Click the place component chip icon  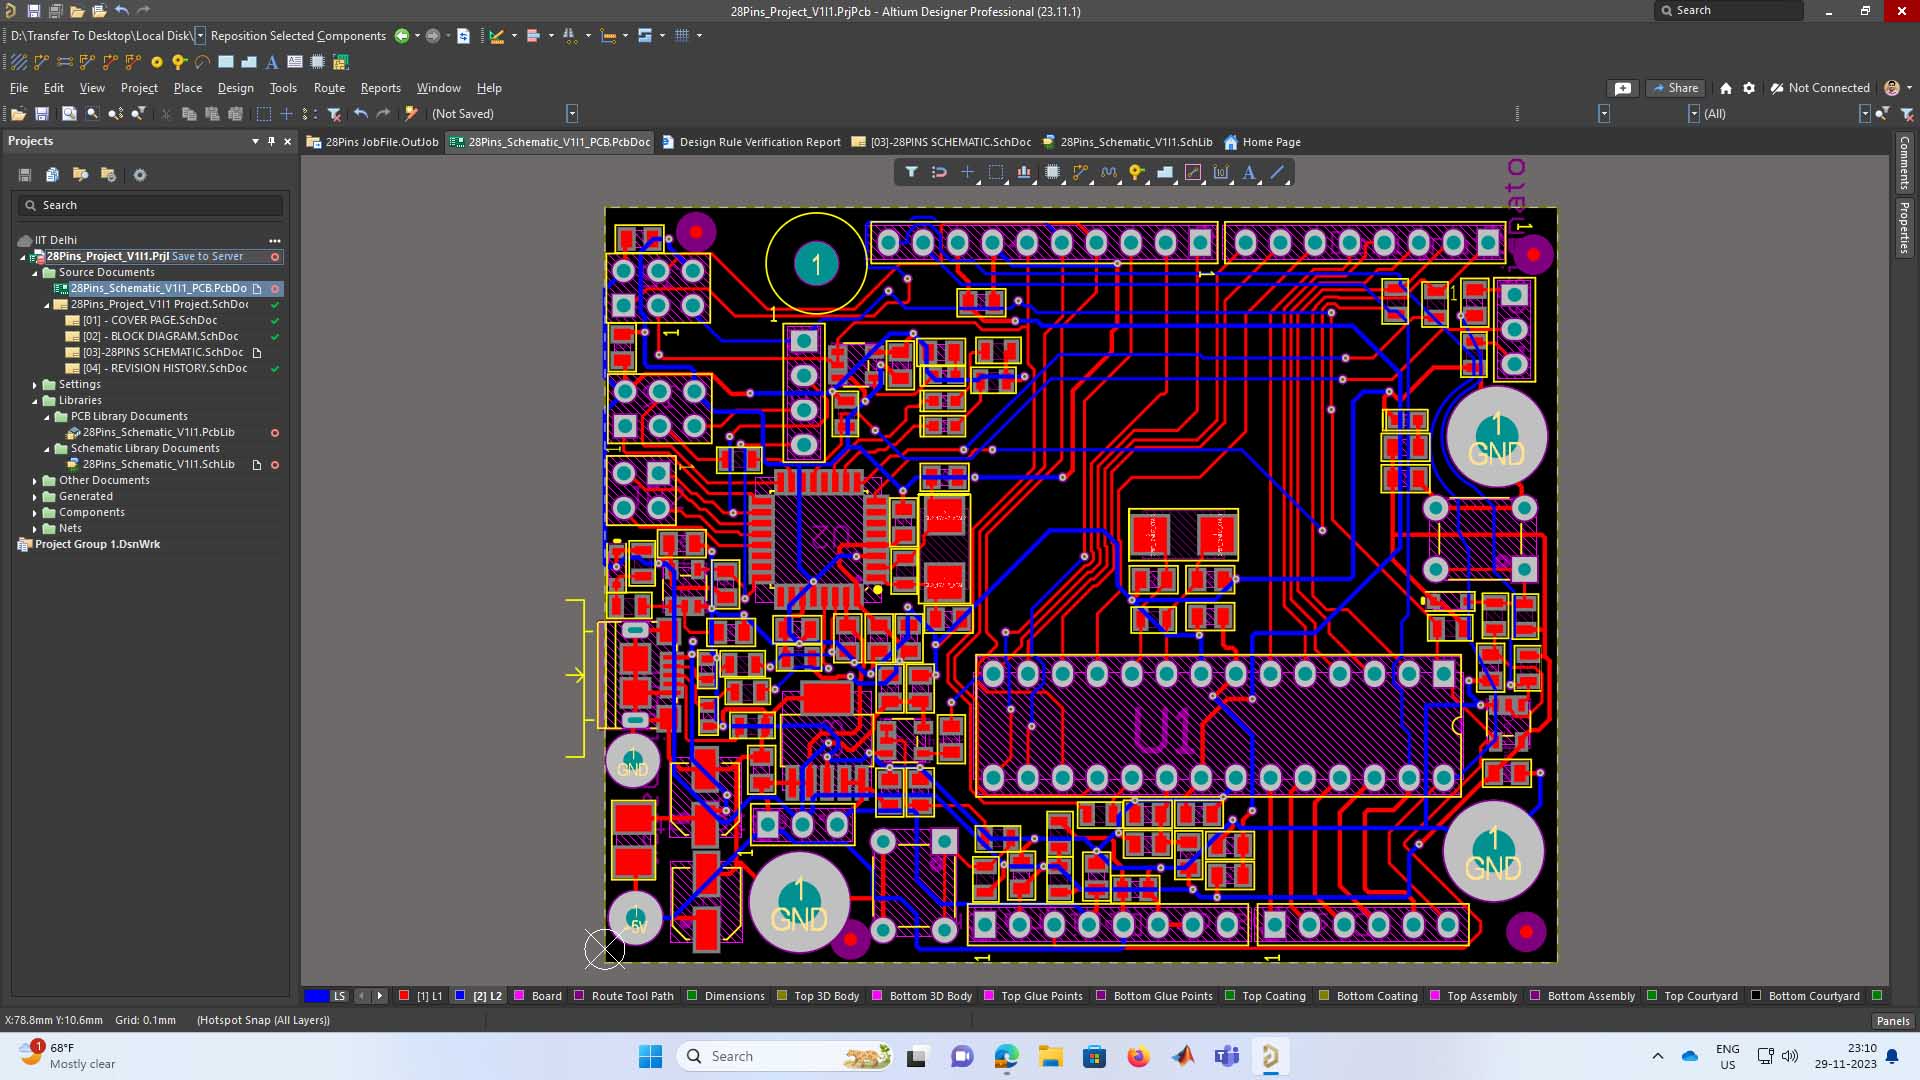[1052, 172]
